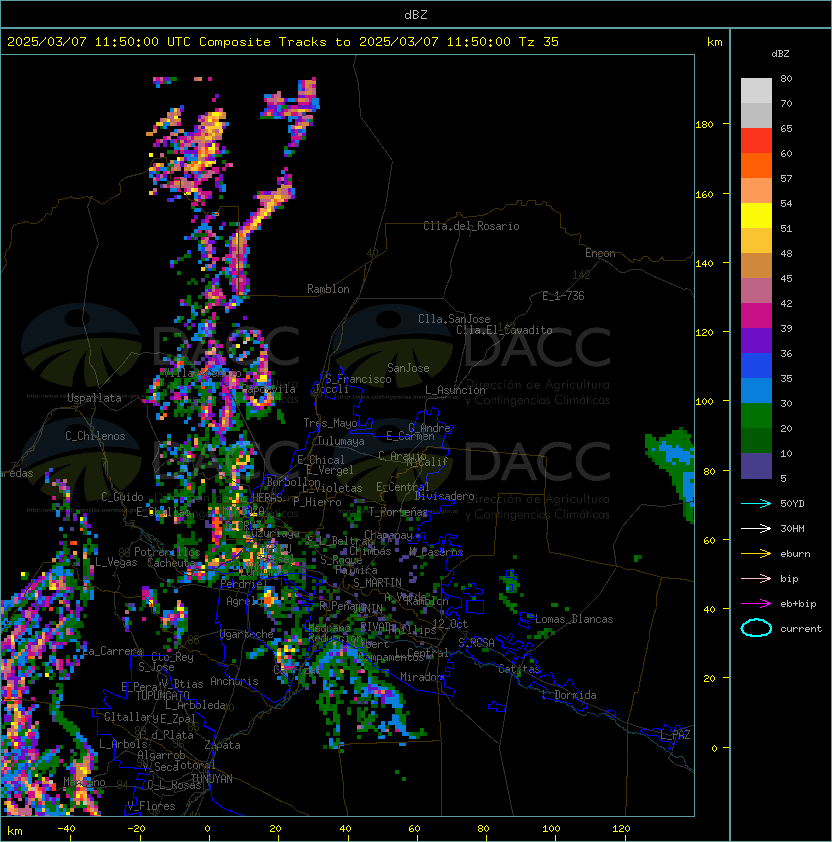Click the 120 tick on horizontal axis

tap(621, 829)
